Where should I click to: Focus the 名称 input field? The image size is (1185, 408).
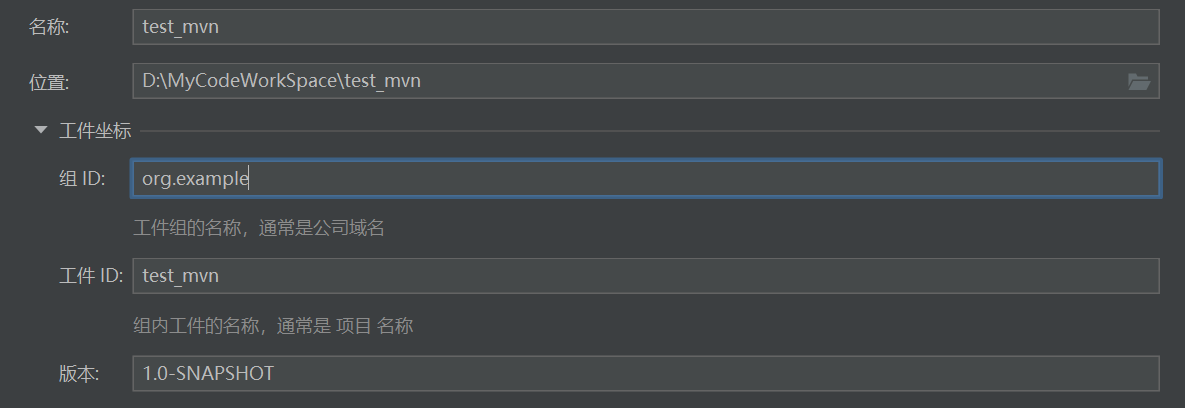click(645, 28)
